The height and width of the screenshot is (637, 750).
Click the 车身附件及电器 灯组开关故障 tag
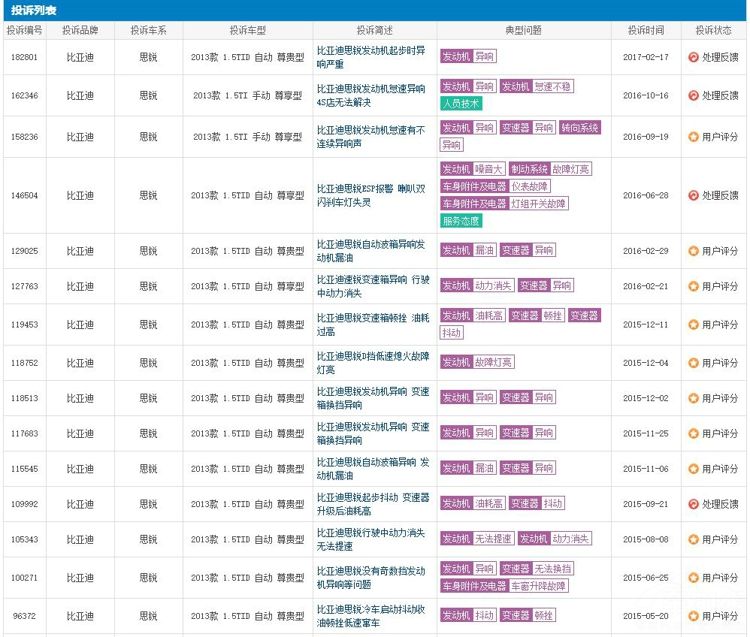pyautogui.click(x=505, y=203)
